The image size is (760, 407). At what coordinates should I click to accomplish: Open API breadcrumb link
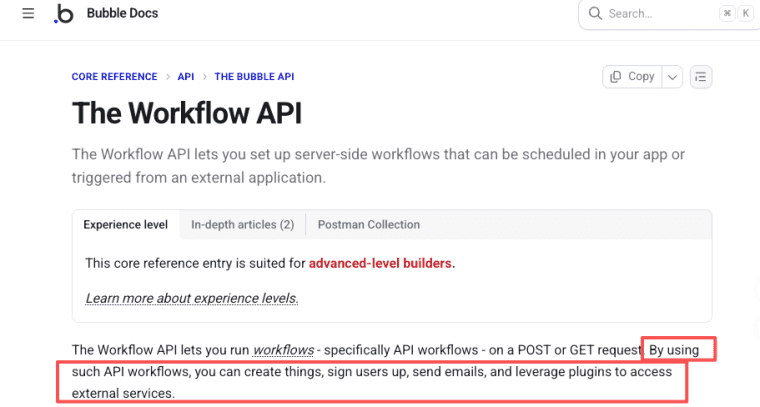click(186, 77)
